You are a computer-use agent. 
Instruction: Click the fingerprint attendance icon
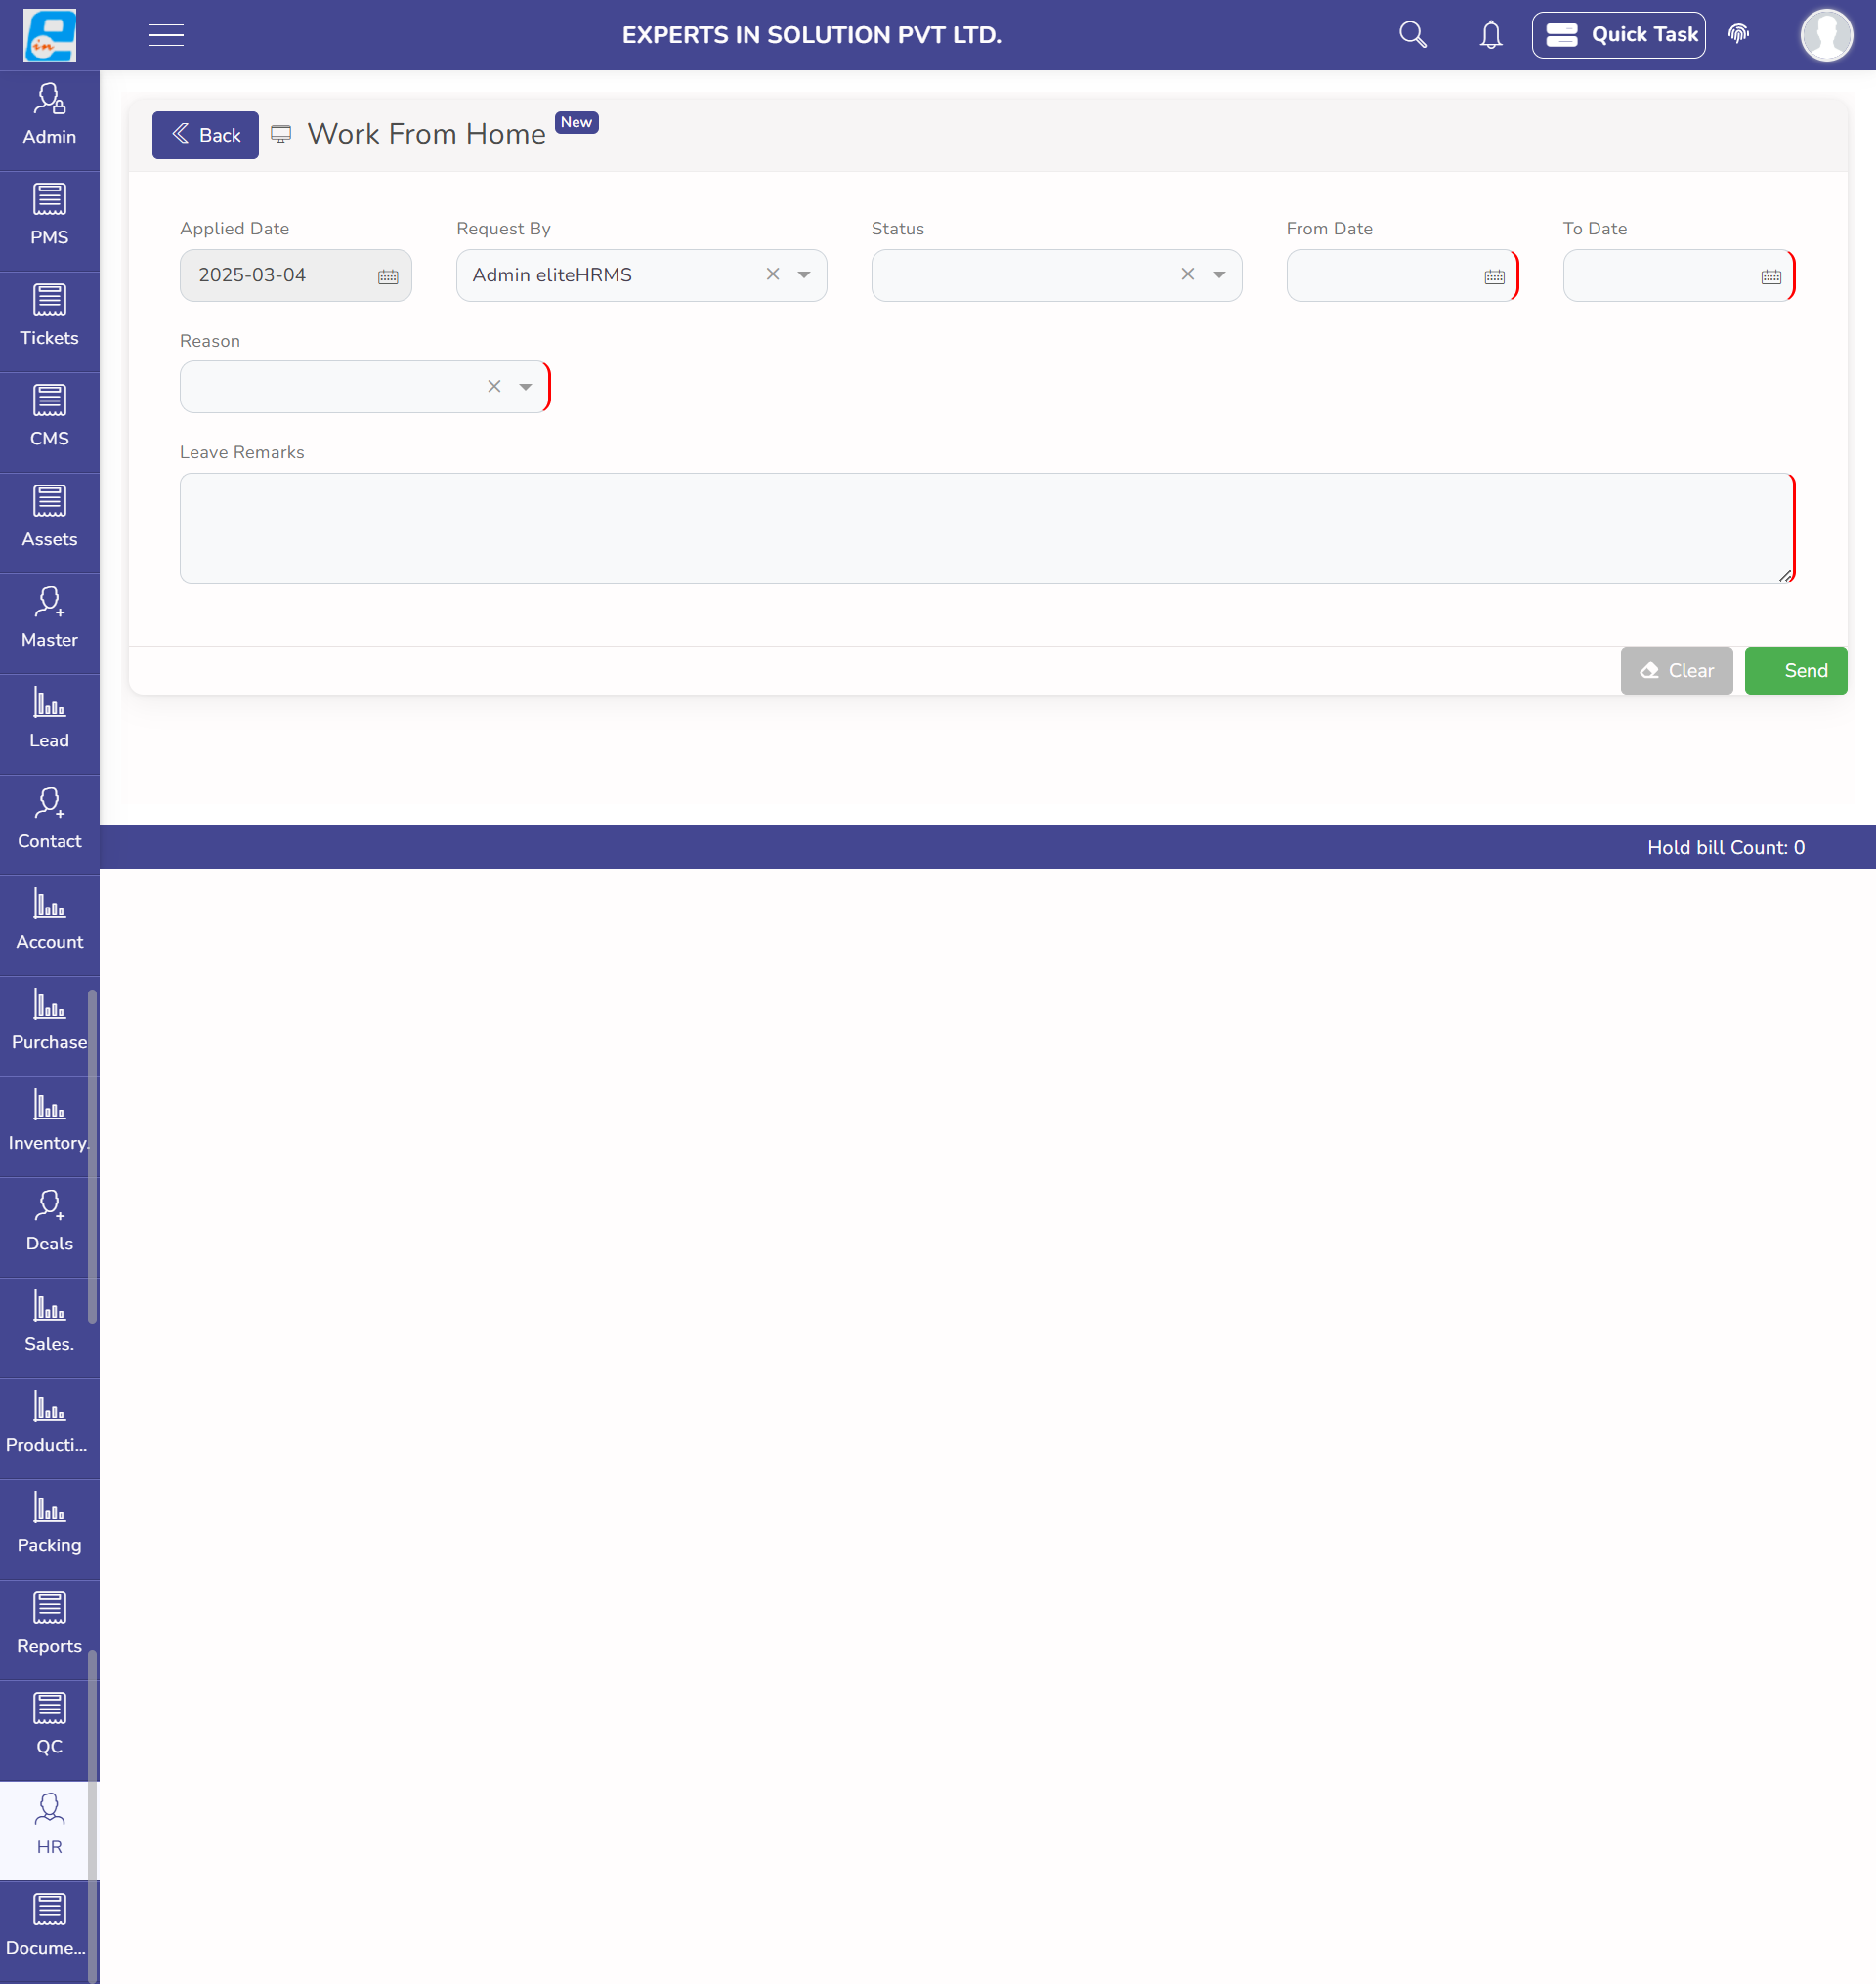[1738, 35]
